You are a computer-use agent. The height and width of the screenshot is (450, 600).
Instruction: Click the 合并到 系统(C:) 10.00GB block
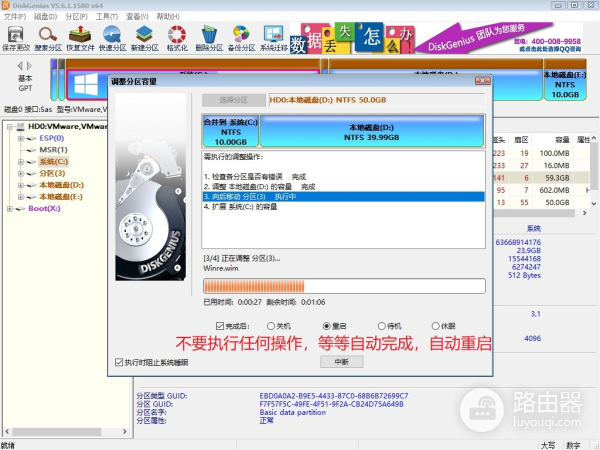coord(231,131)
